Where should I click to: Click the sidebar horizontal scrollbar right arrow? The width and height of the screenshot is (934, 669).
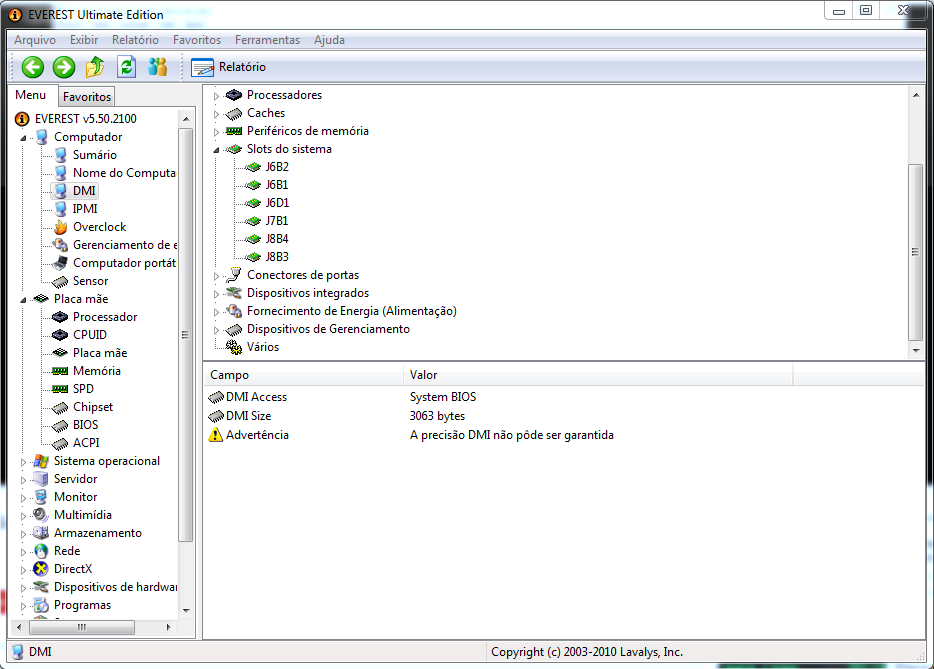click(169, 627)
